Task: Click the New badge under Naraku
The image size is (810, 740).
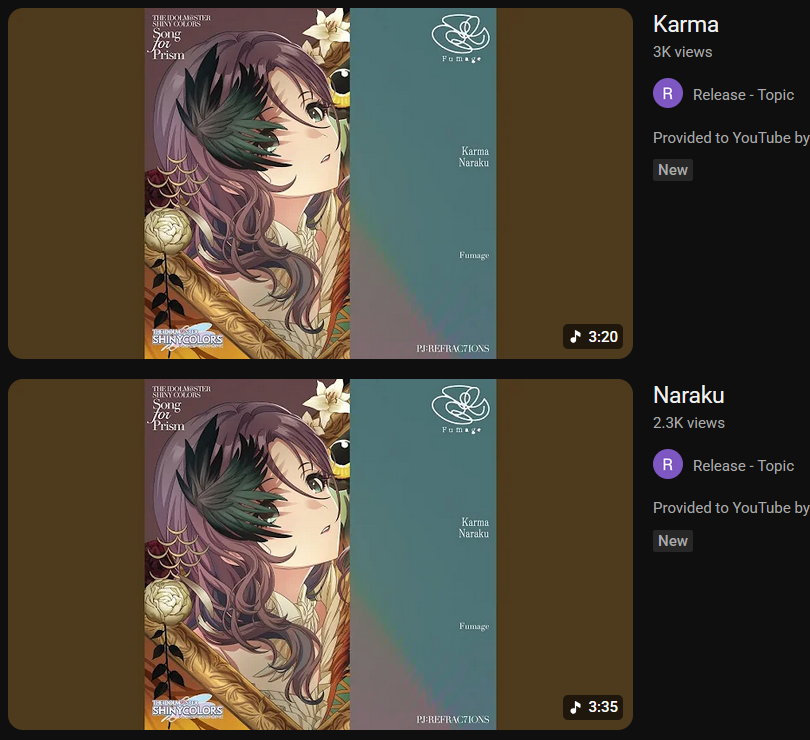Action: coord(673,541)
